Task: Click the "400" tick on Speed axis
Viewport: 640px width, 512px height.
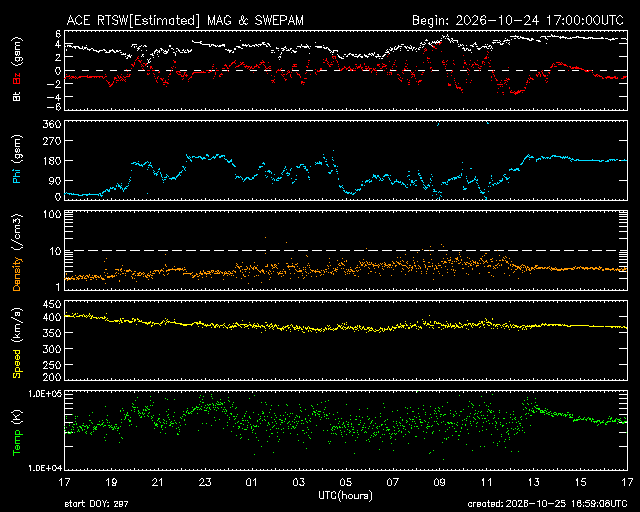Action: click(52, 317)
